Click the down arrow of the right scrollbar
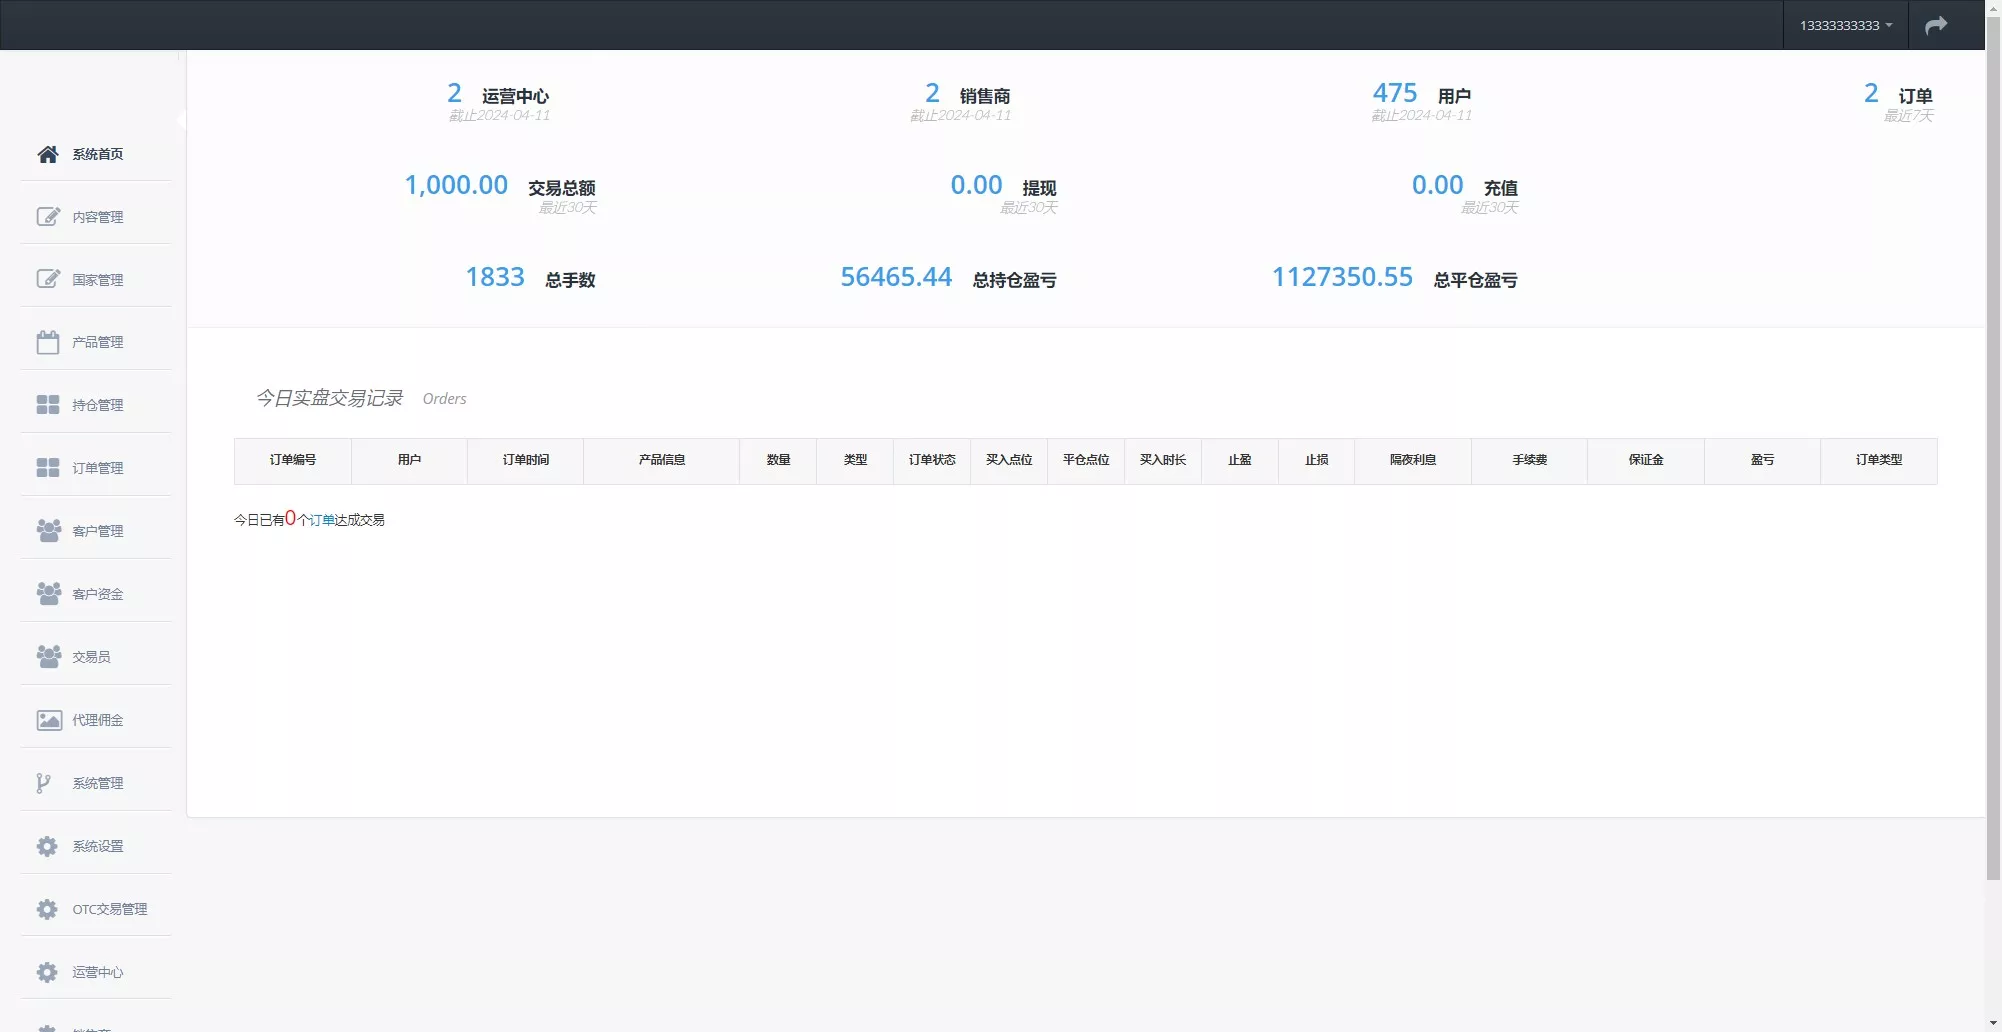Viewport: 2002px width, 1032px height. [1993, 1022]
